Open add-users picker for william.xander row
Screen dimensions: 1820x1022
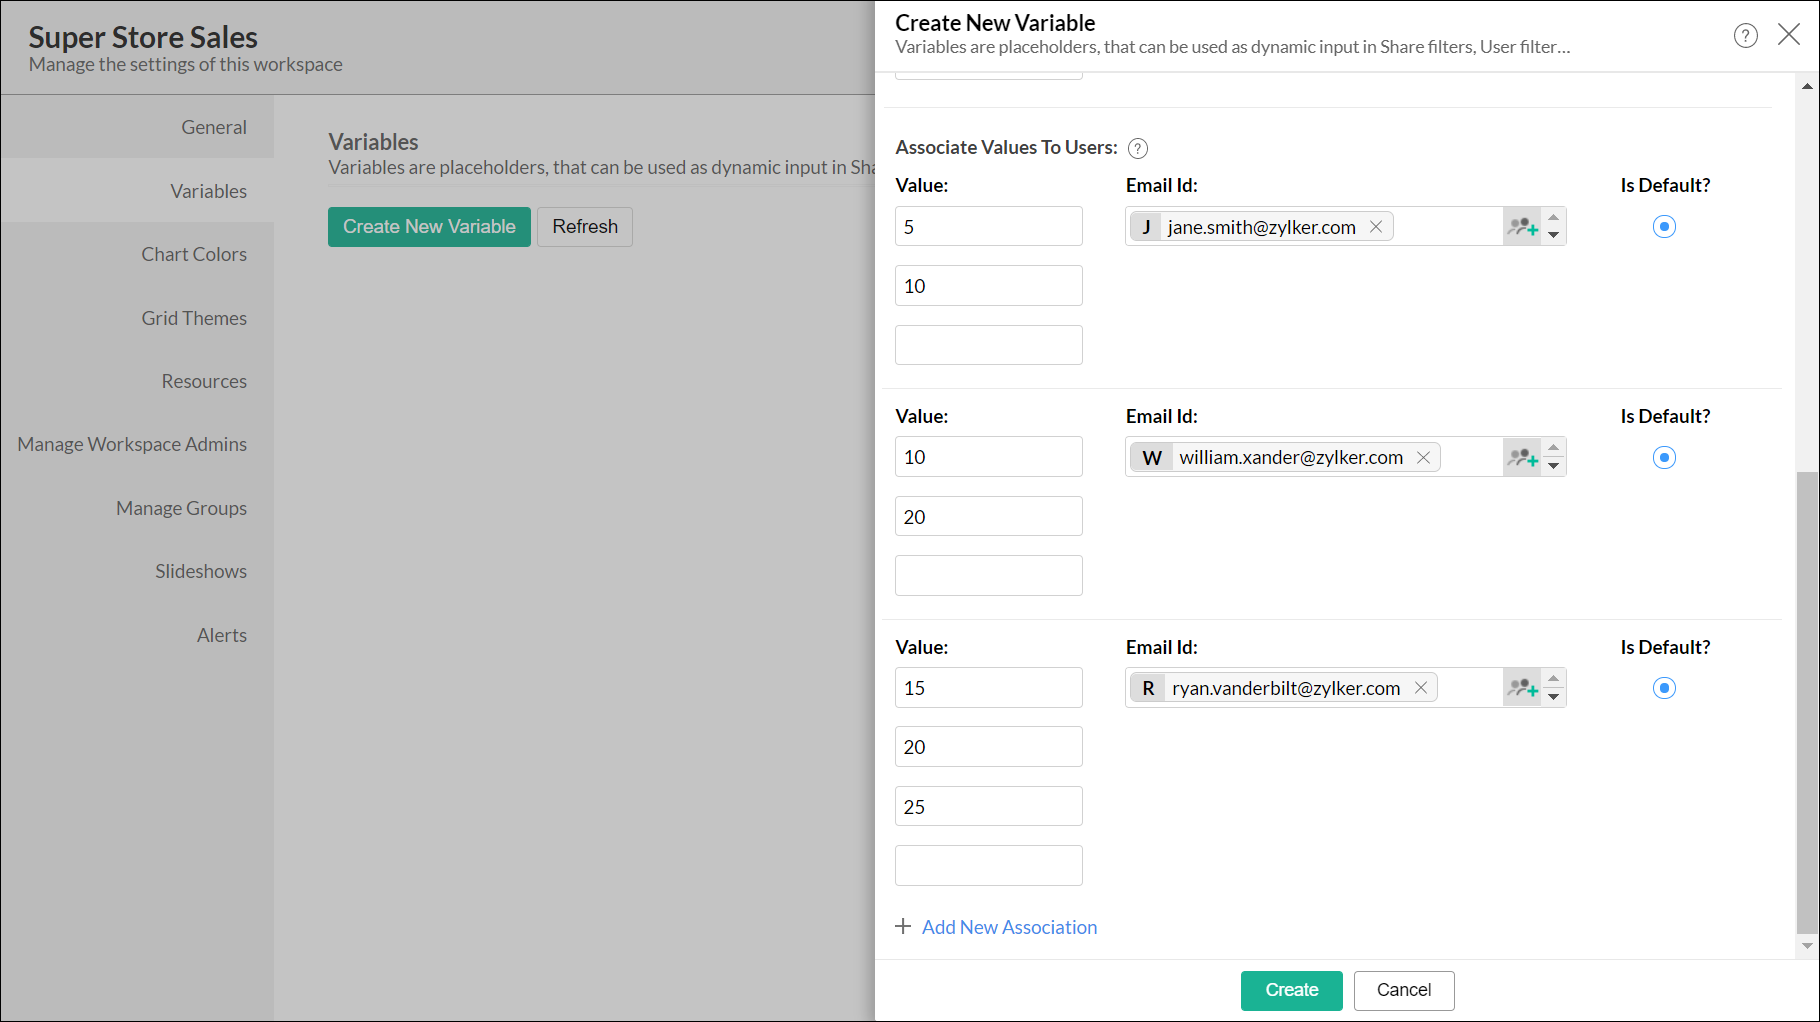point(1522,458)
